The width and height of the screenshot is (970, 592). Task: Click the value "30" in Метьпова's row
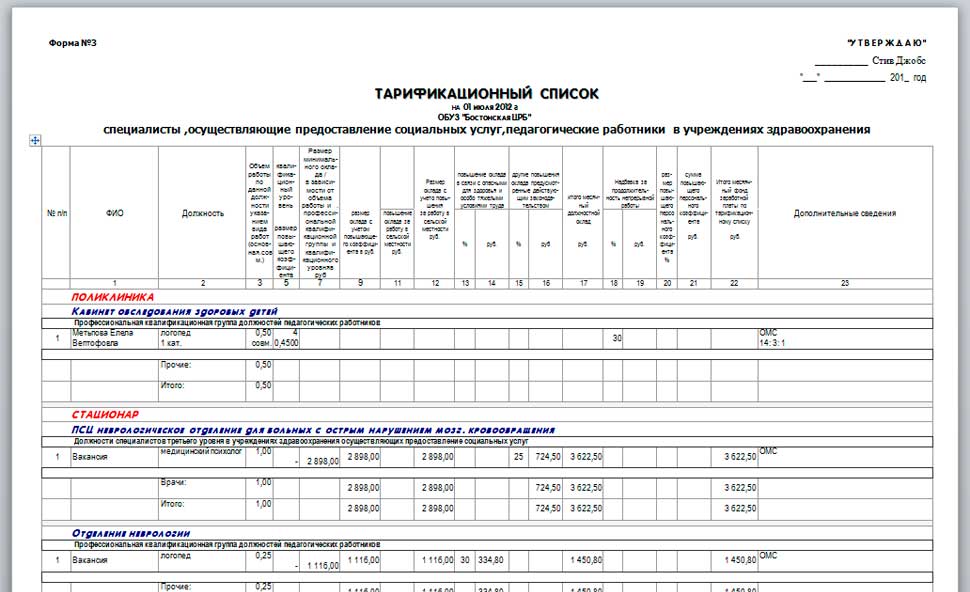(x=617, y=338)
